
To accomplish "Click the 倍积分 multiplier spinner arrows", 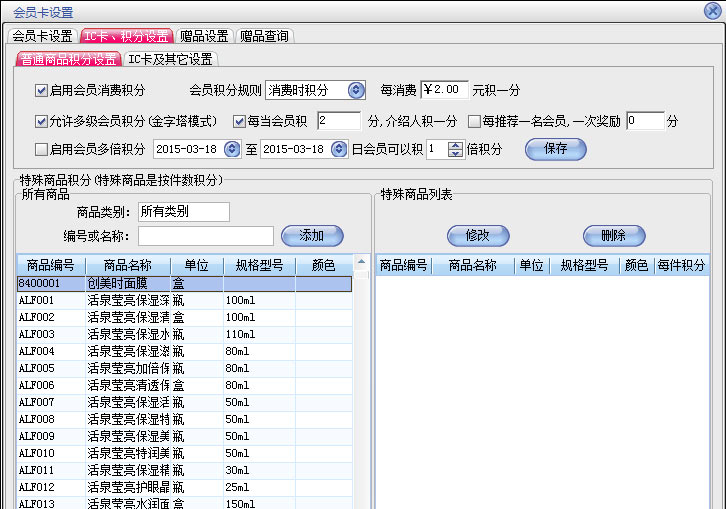I will pos(455,149).
